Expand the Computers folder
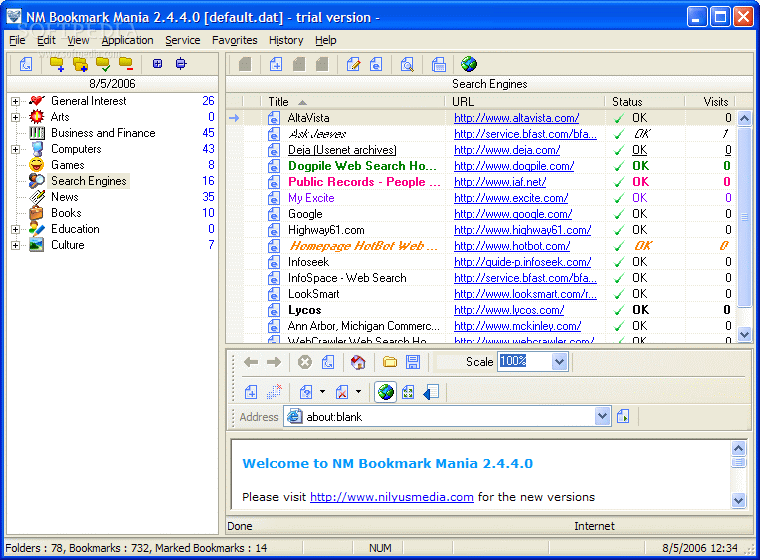The height and width of the screenshot is (560, 760). coord(16,149)
